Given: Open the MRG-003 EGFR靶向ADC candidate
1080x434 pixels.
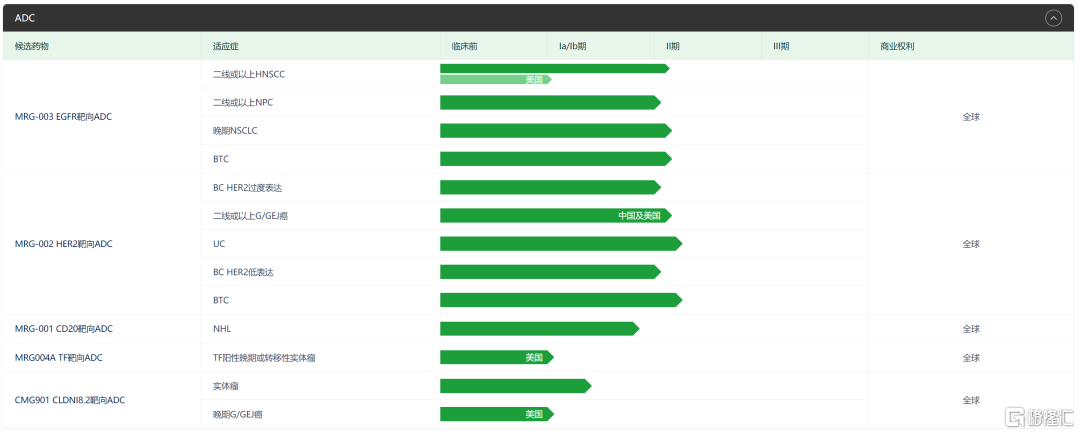Looking at the screenshot, I should (63, 117).
